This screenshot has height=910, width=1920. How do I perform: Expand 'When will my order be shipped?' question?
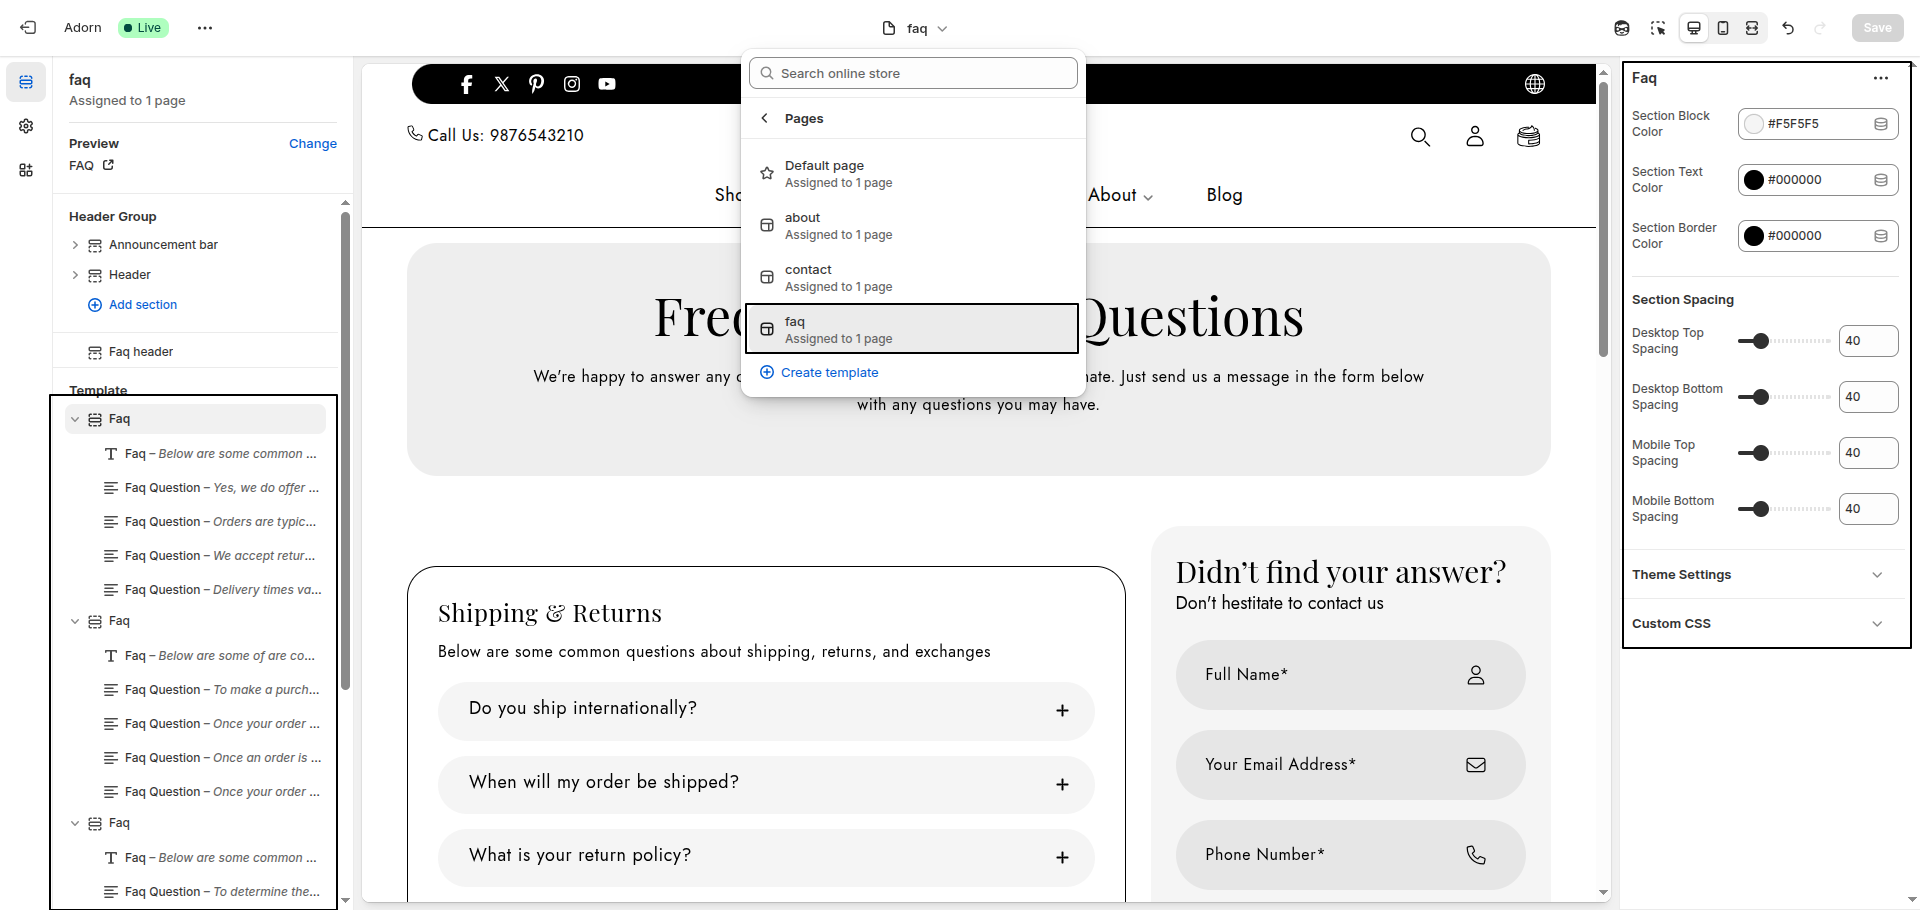click(x=766, y=784)
